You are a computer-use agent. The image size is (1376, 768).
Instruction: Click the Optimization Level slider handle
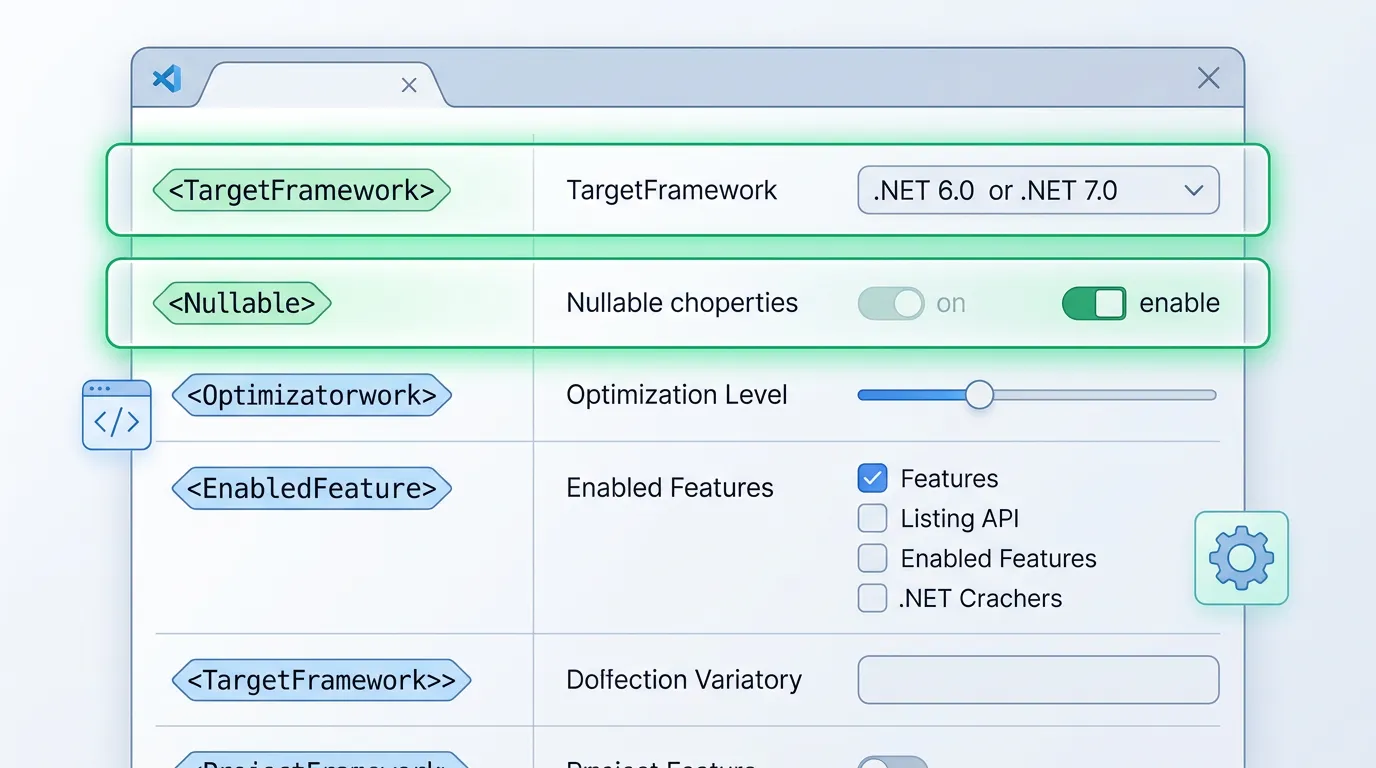[x=979, y=395]
